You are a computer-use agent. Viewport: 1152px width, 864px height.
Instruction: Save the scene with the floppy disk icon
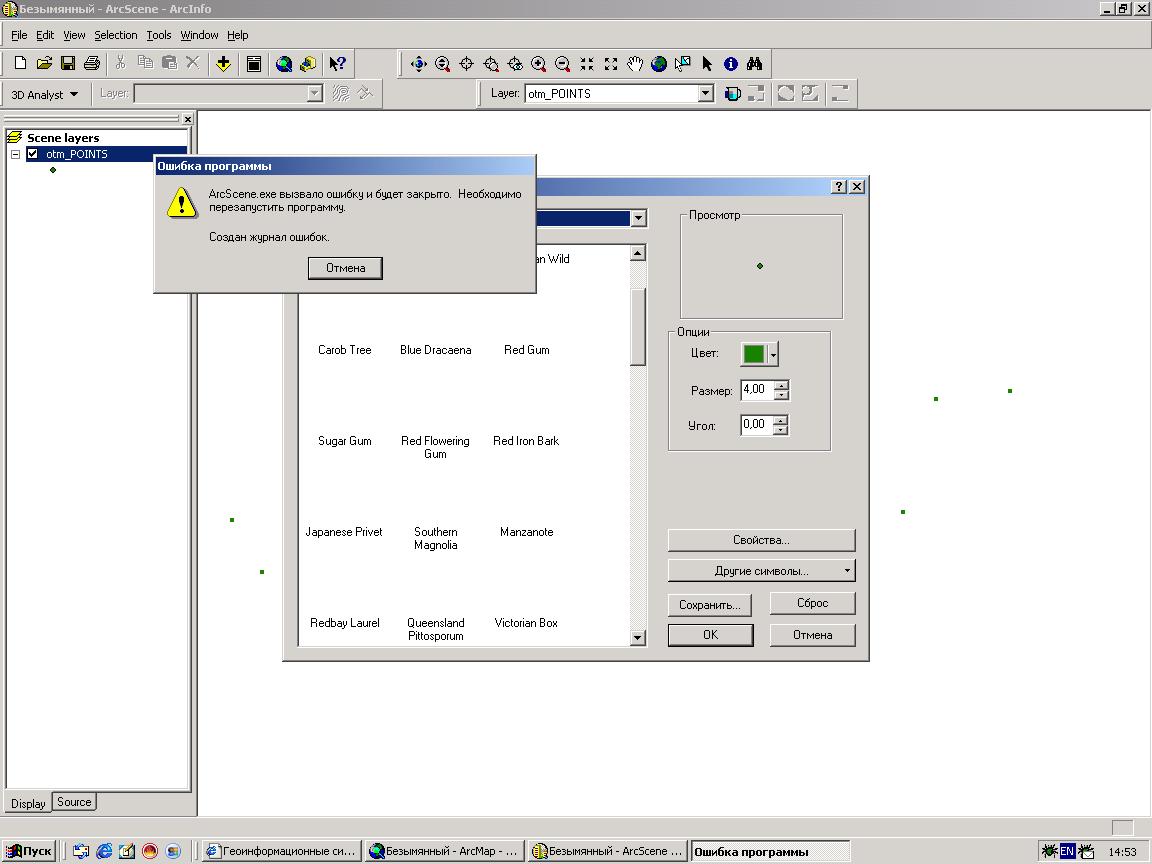tap(68, 64)
